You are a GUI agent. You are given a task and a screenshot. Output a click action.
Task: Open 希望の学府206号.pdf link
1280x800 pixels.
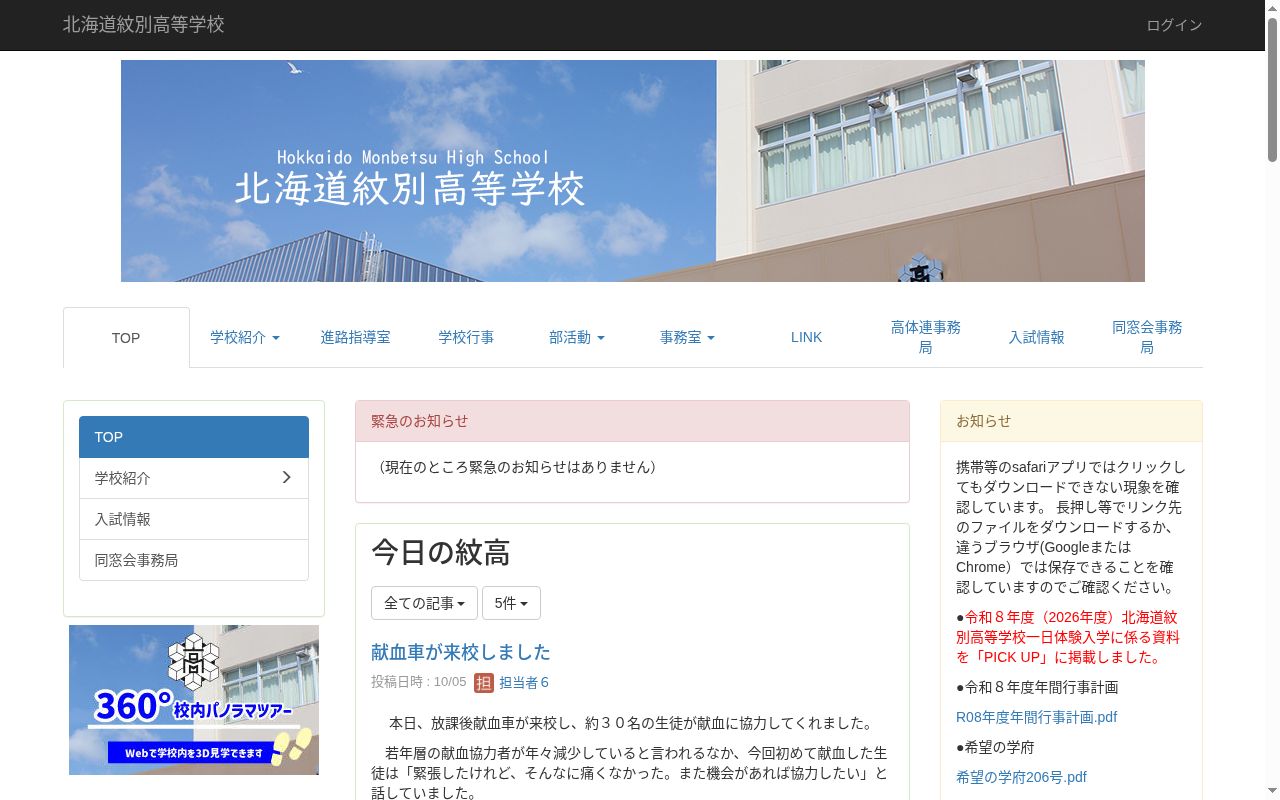(1021, 777)
